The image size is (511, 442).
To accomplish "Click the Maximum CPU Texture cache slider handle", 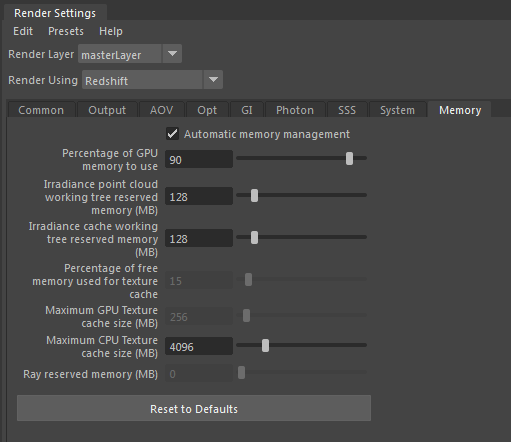I will click(x=265, y=345).
